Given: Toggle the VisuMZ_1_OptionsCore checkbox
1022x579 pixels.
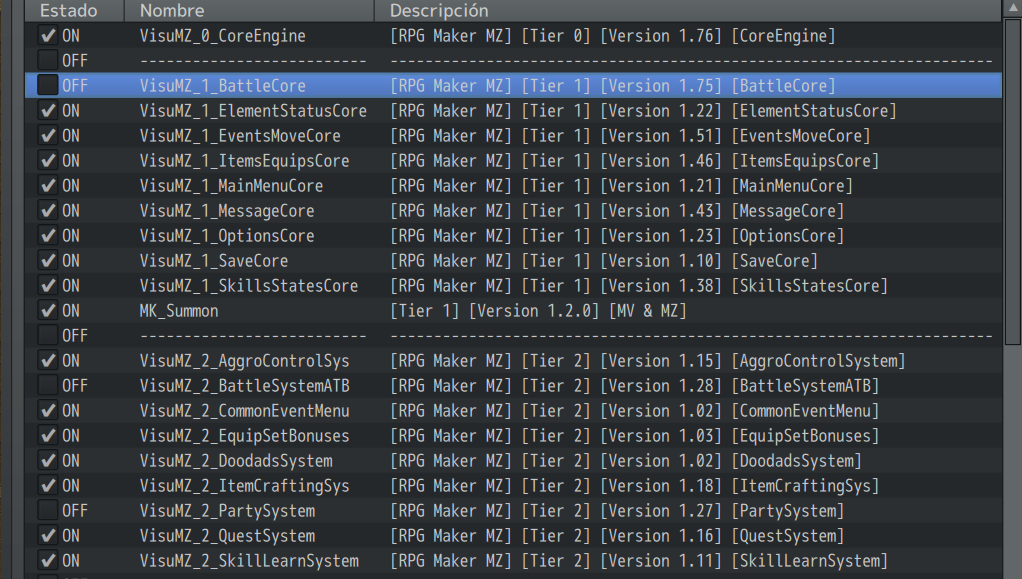Looking at the screenshot, I should click(x=48, y=235).
